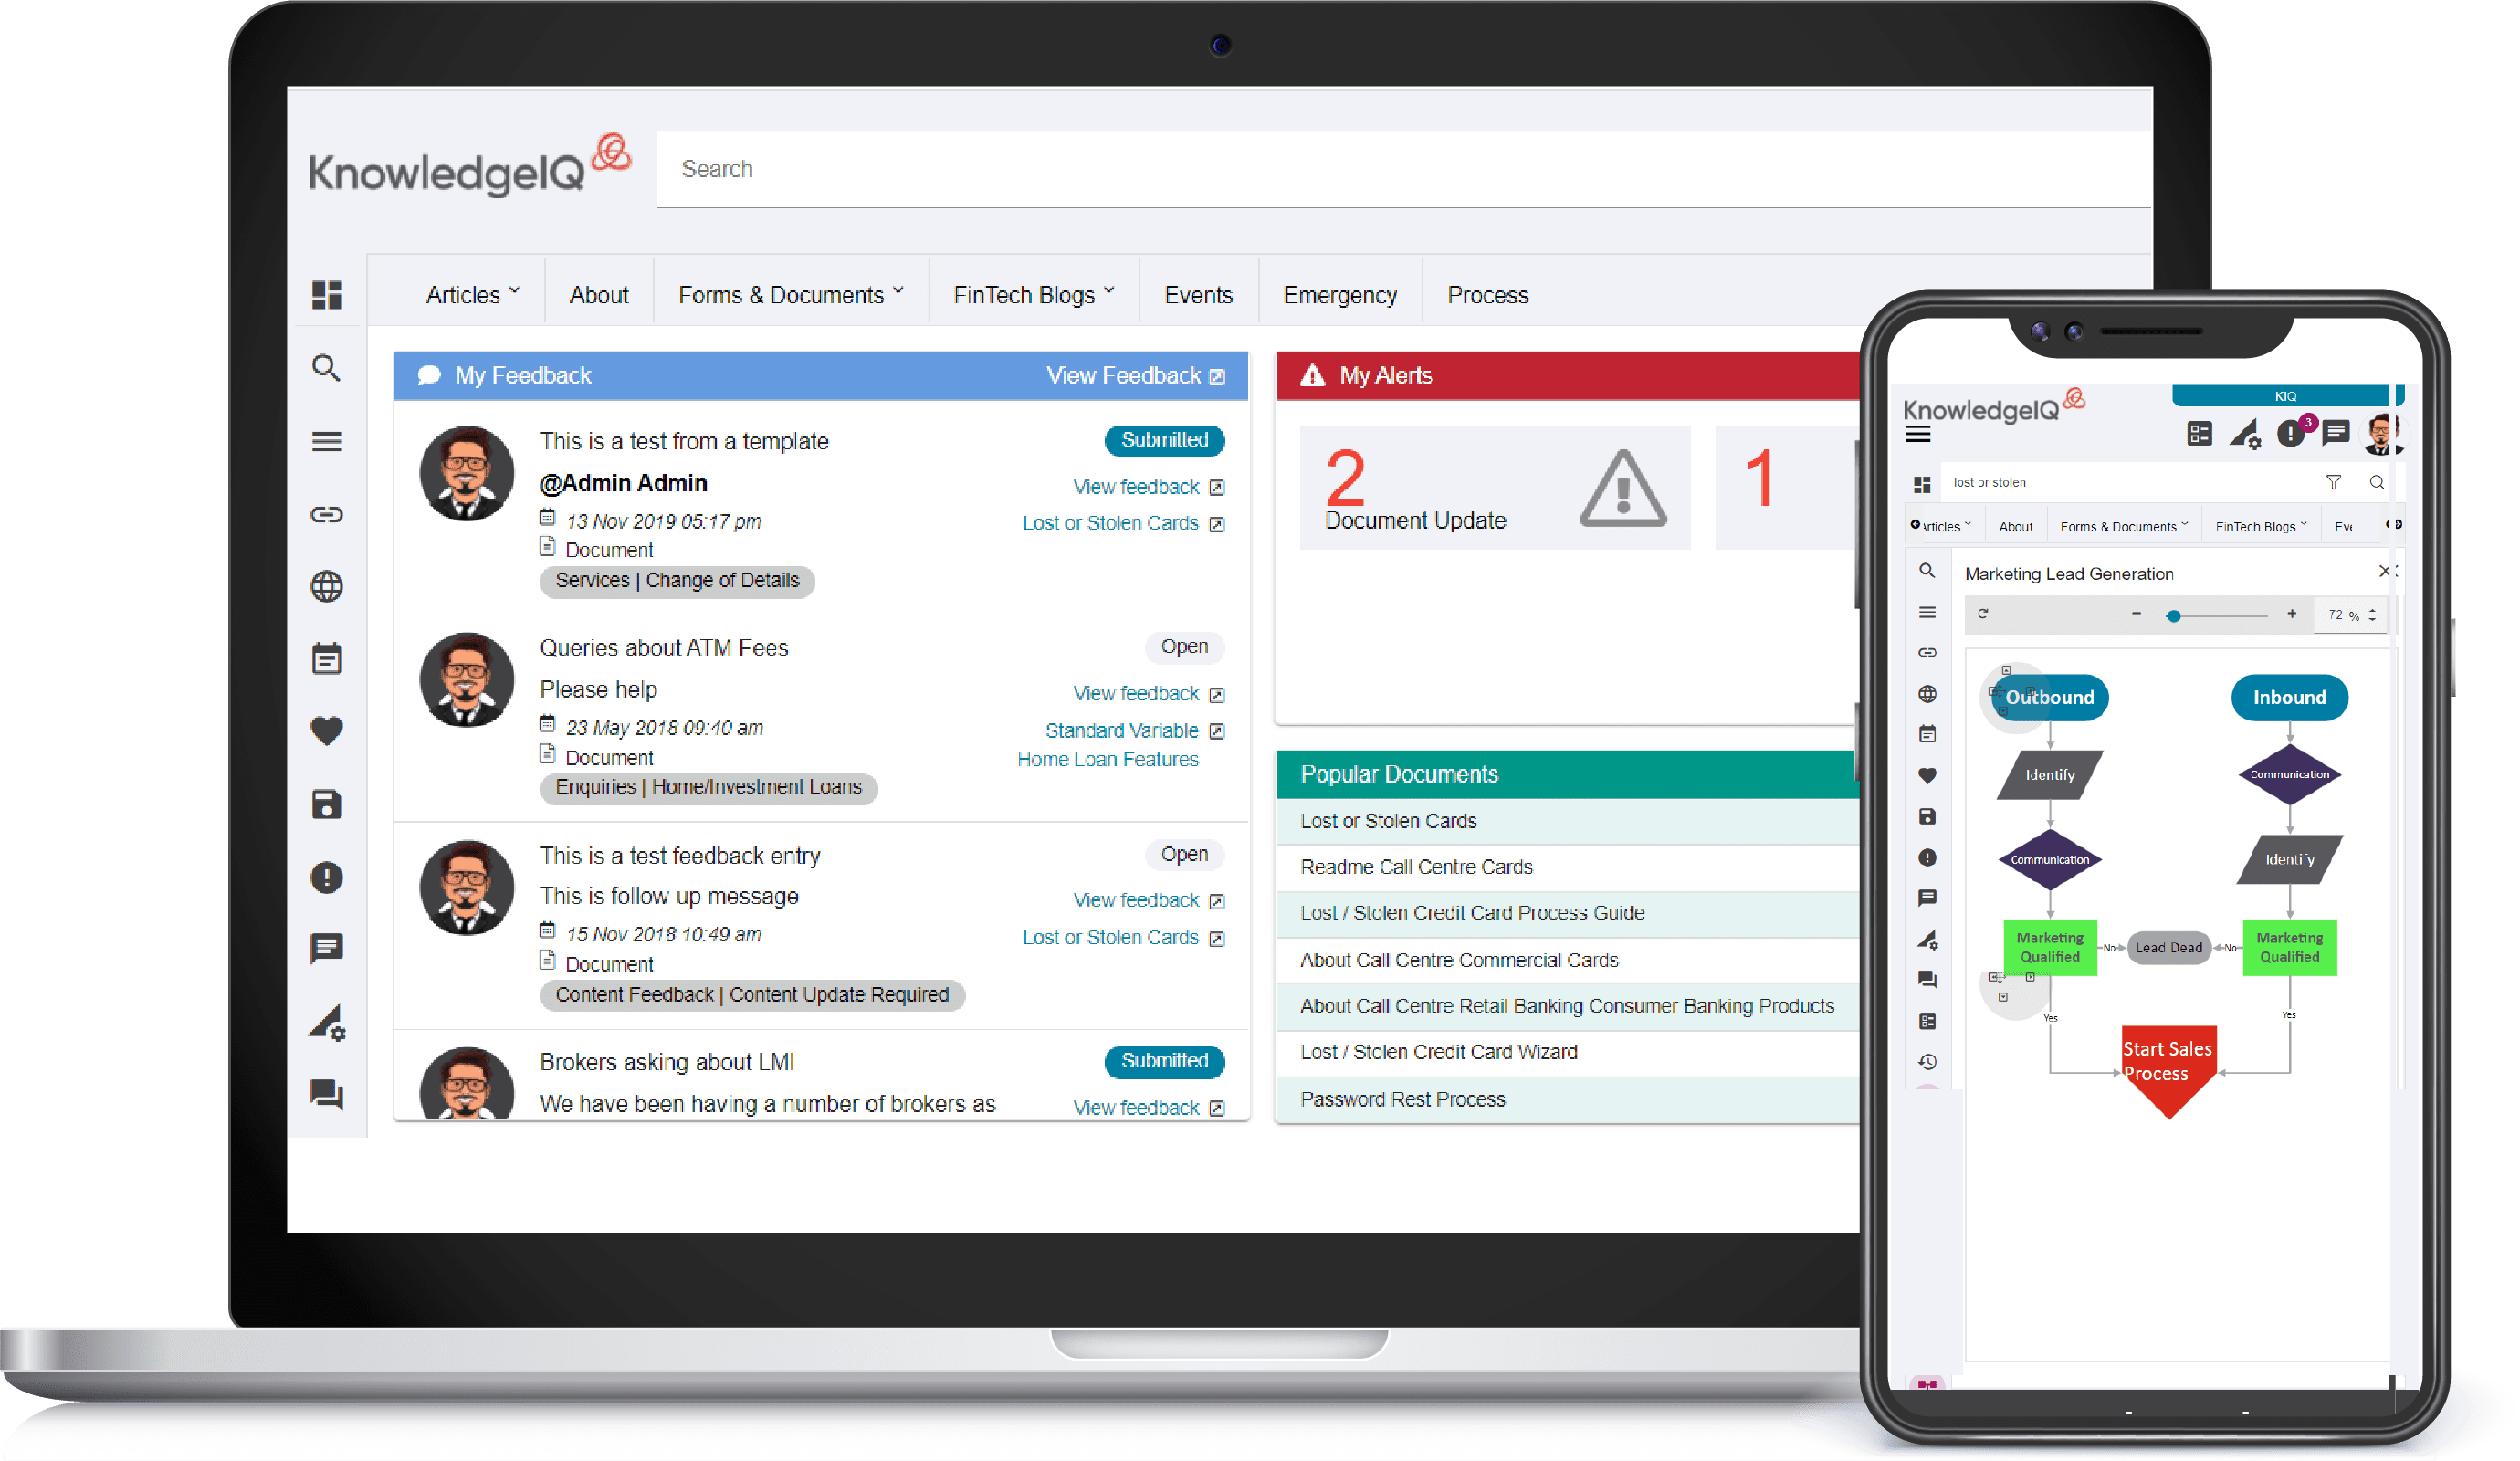Screen dimensions: 2520x1461
Task: Tap the dashboard grid icon left of the phone search
Action: point(1922,485)
